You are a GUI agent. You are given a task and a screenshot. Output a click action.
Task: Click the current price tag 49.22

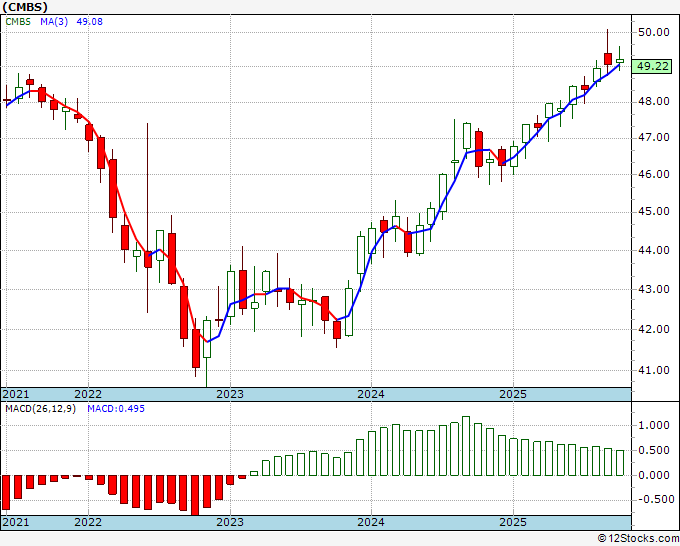652,66
